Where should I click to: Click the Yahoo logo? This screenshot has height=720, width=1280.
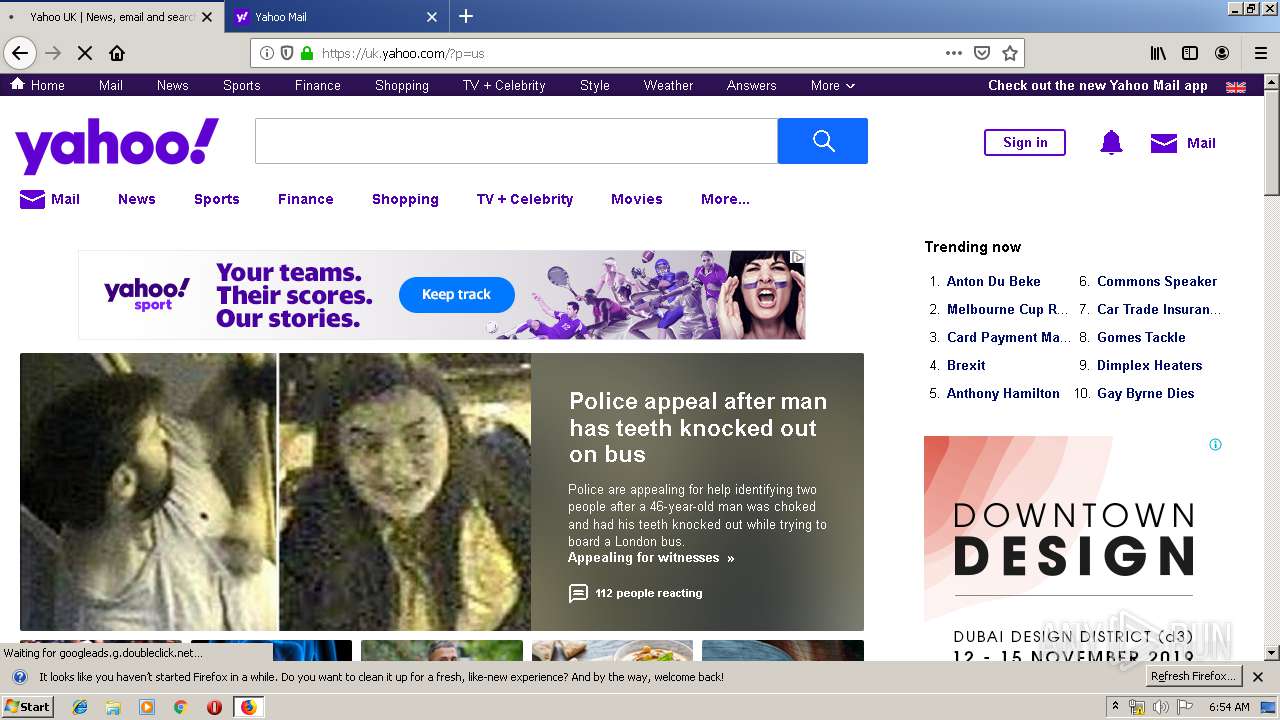(117, 146)
